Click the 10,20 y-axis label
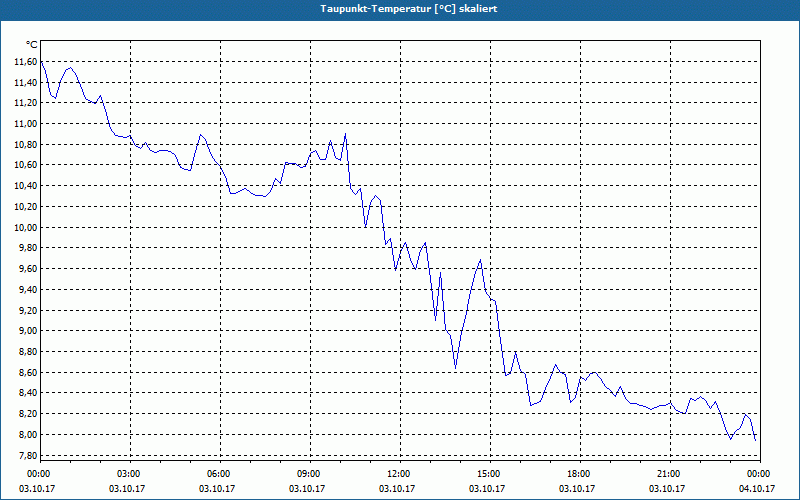Viewport: 800px width, 500px height. pyautogui.click(x=26, y=207)
